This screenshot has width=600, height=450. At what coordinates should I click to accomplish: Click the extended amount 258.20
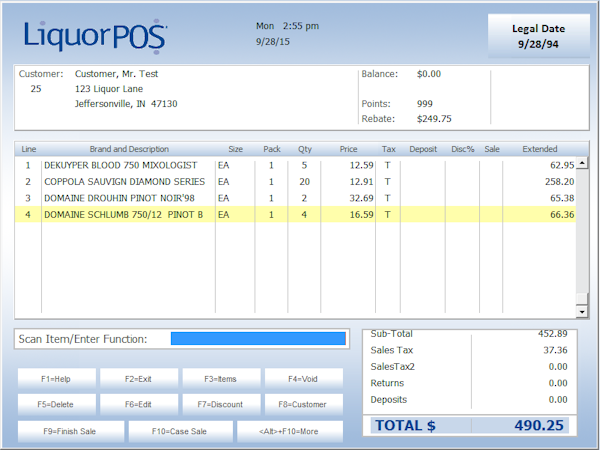click(x=559, y=181)
